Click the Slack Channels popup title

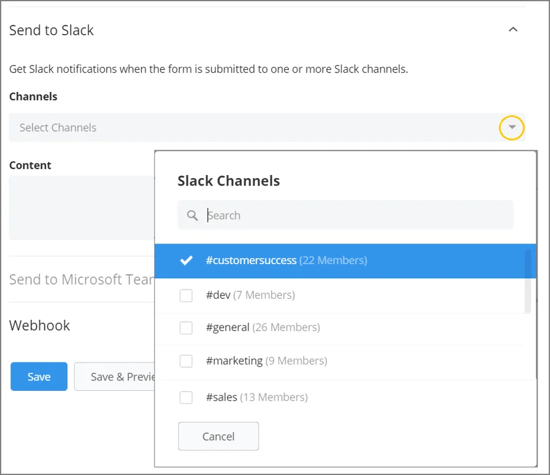click(x=229, y=181)
